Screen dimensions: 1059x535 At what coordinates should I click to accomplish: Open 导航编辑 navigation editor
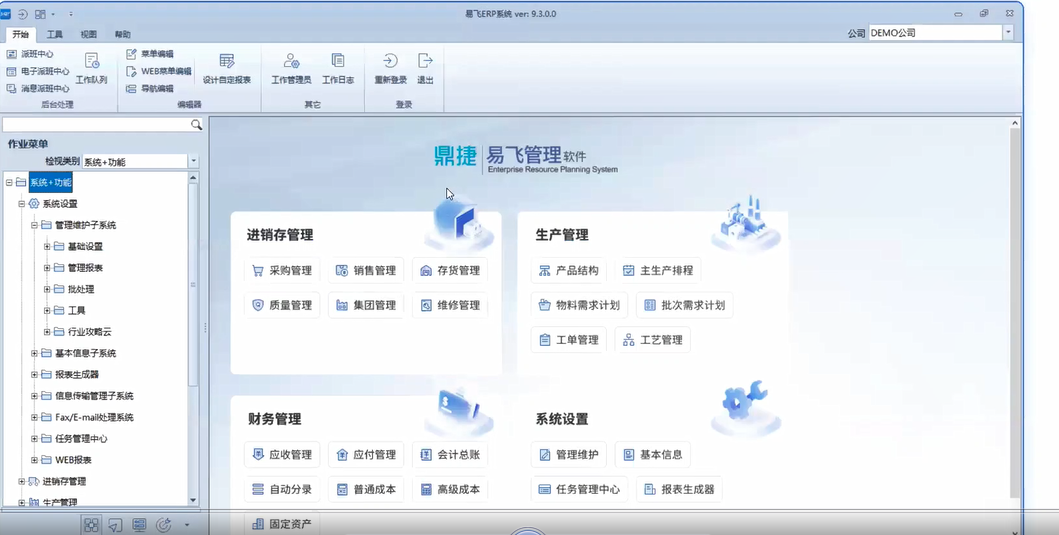[x=150, y=88]
